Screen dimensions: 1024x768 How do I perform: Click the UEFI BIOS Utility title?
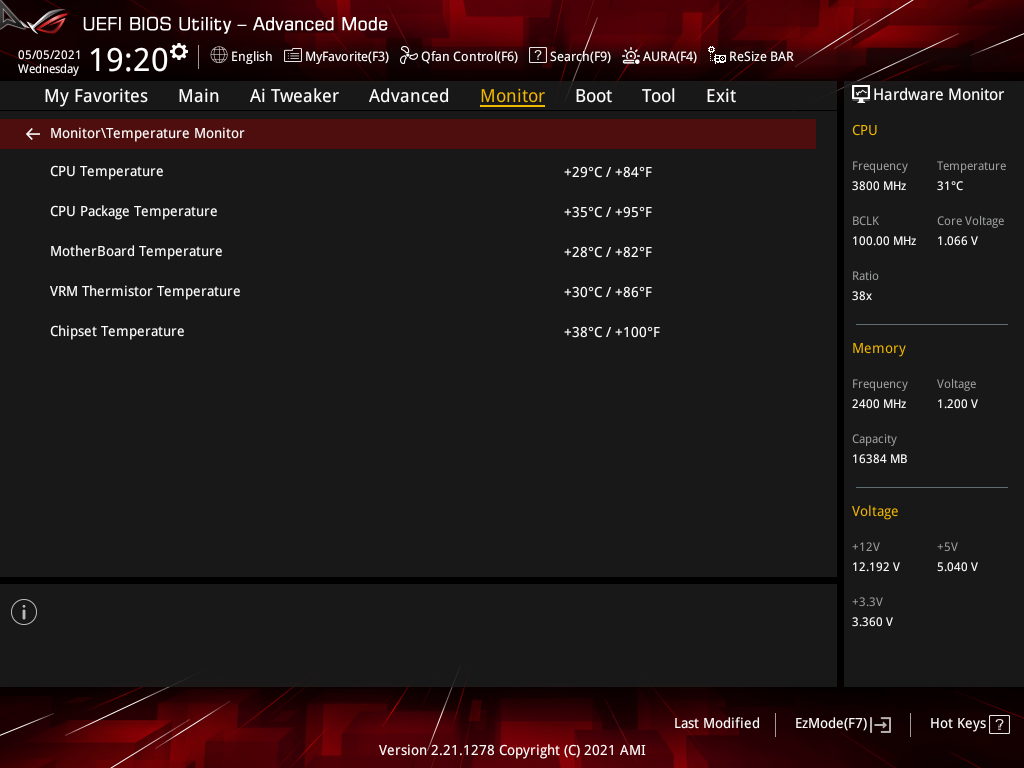(235, 24)
